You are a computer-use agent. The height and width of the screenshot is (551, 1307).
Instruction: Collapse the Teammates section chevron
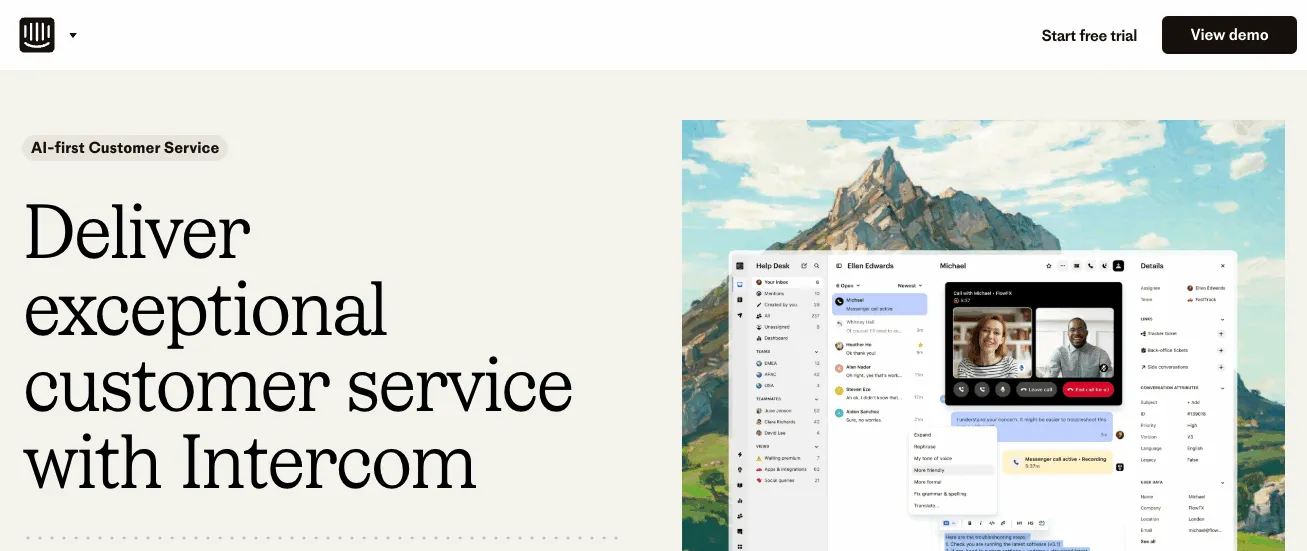point(817,399)
